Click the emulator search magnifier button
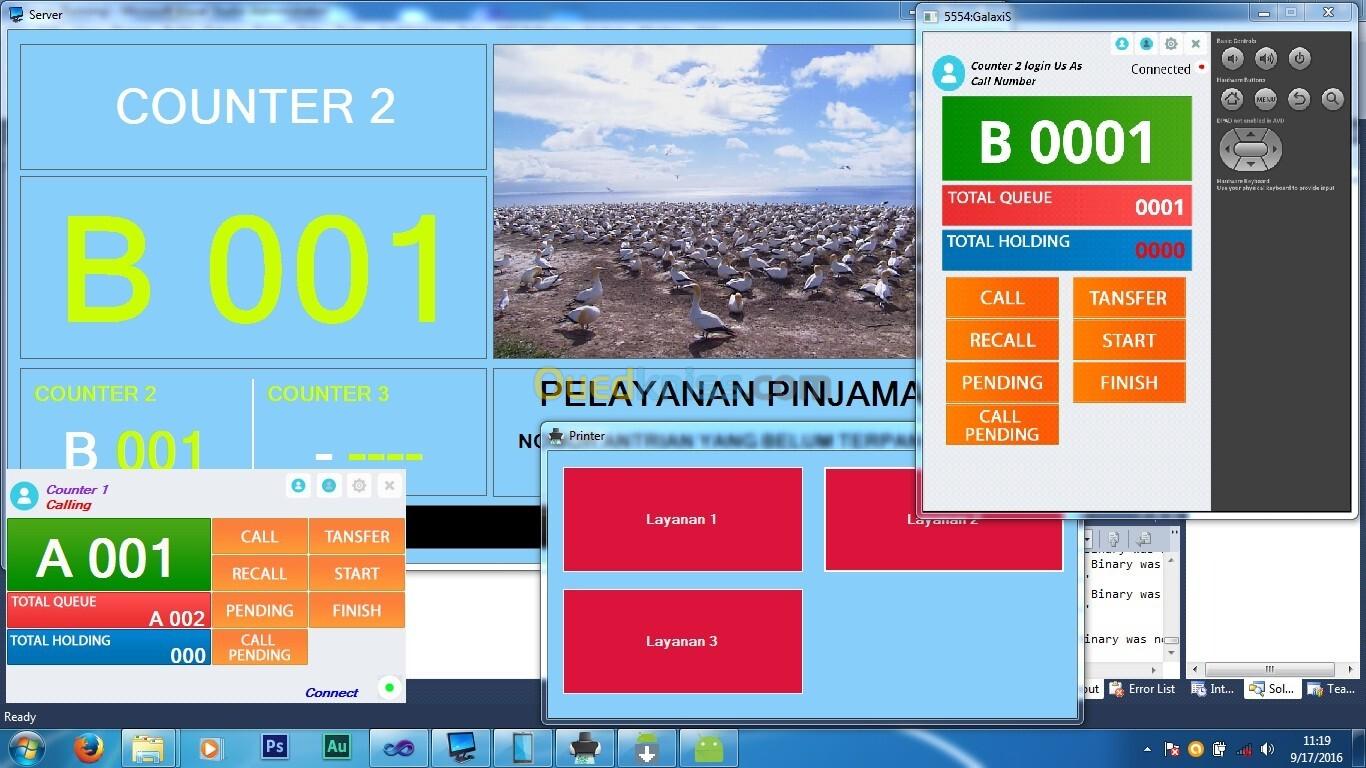1366x768 pixels. (x=1332, y=99)
